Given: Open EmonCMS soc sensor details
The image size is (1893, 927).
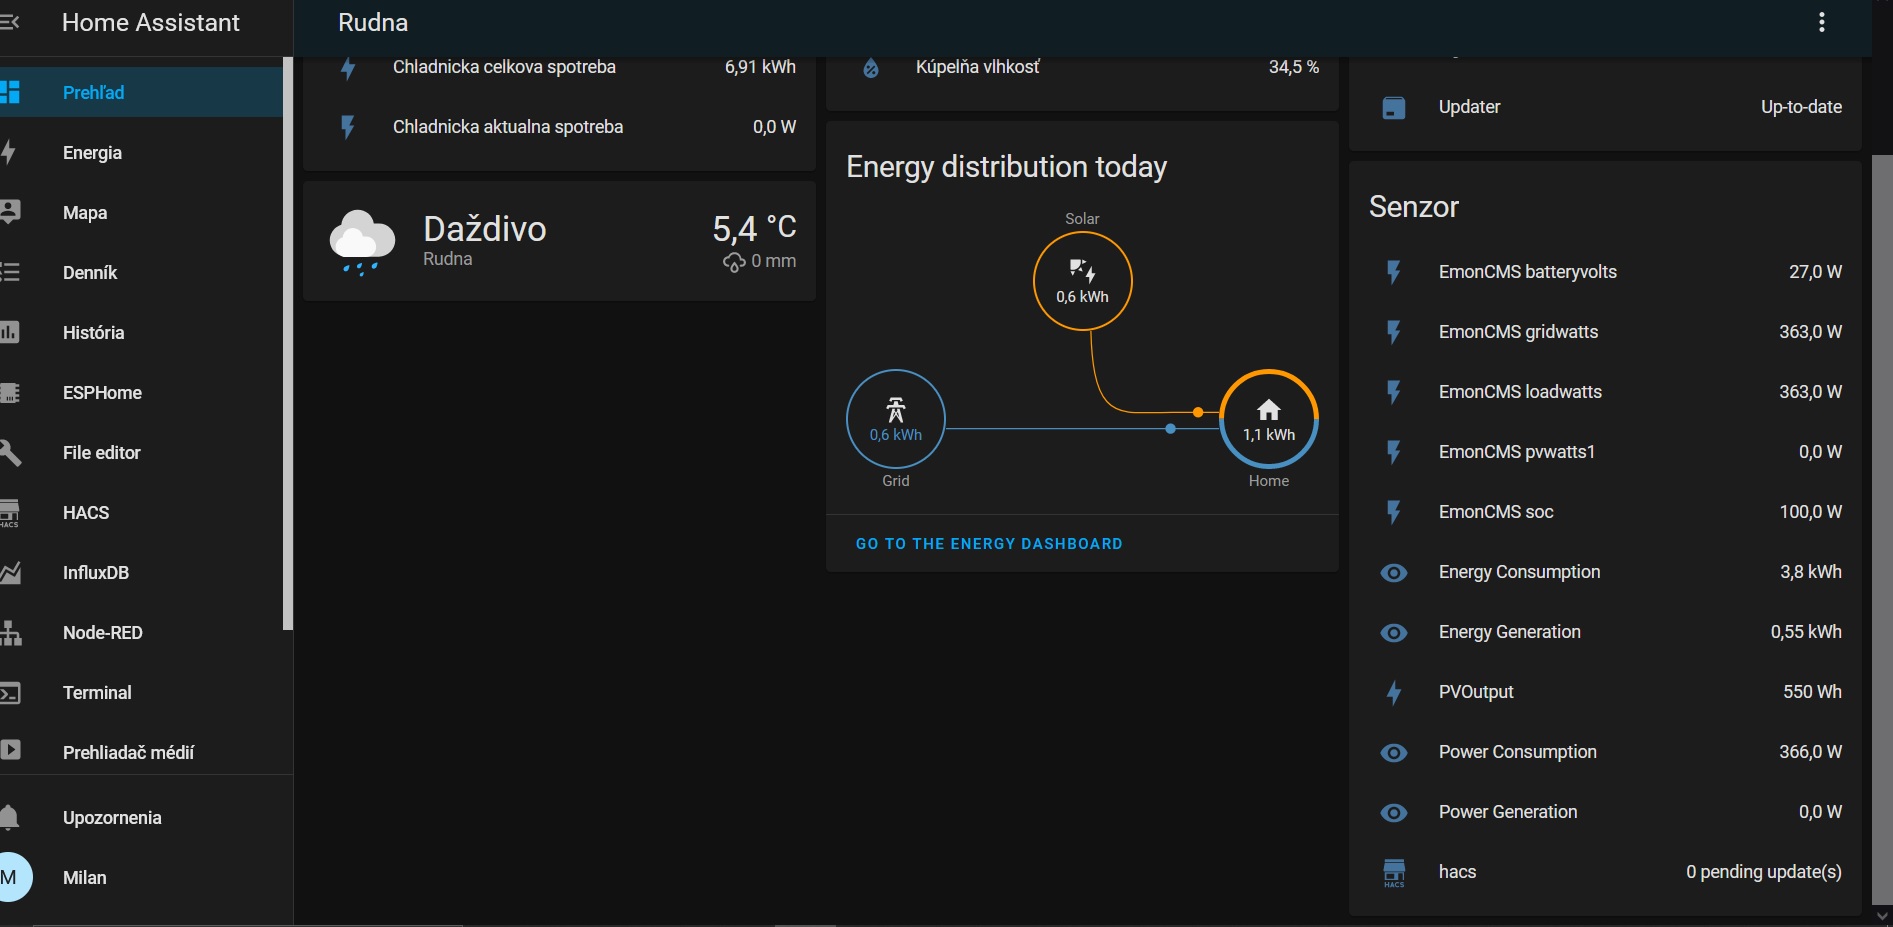Looking at the screenshot, I should click(x=1605, y=512).
